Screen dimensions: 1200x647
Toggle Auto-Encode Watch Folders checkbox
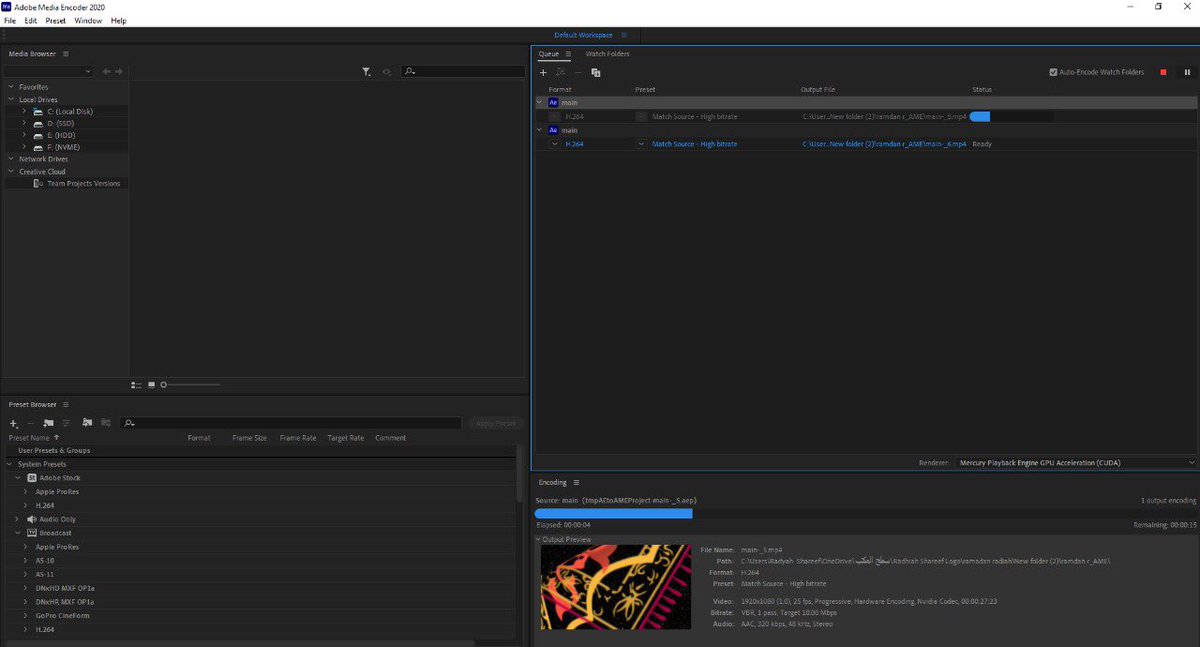(1053, 72)
